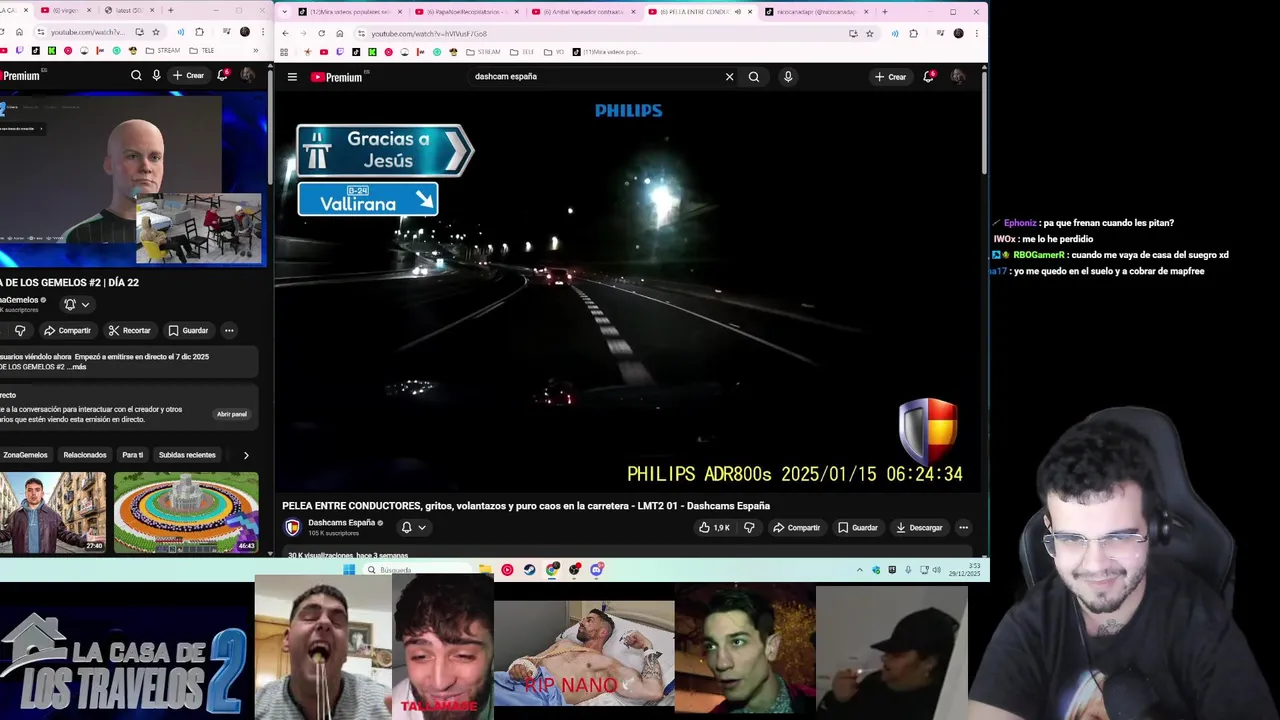Open tab search dropdown in right browser
Image resolution: width=1280 pixels, height=720 pixels.
pos(285,12)
